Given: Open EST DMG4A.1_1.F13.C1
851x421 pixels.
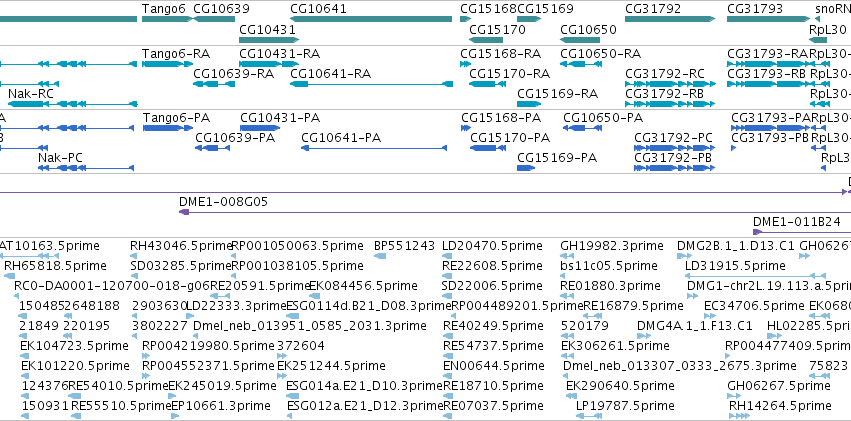Looking at the screenshot, I should coord(695,326).
